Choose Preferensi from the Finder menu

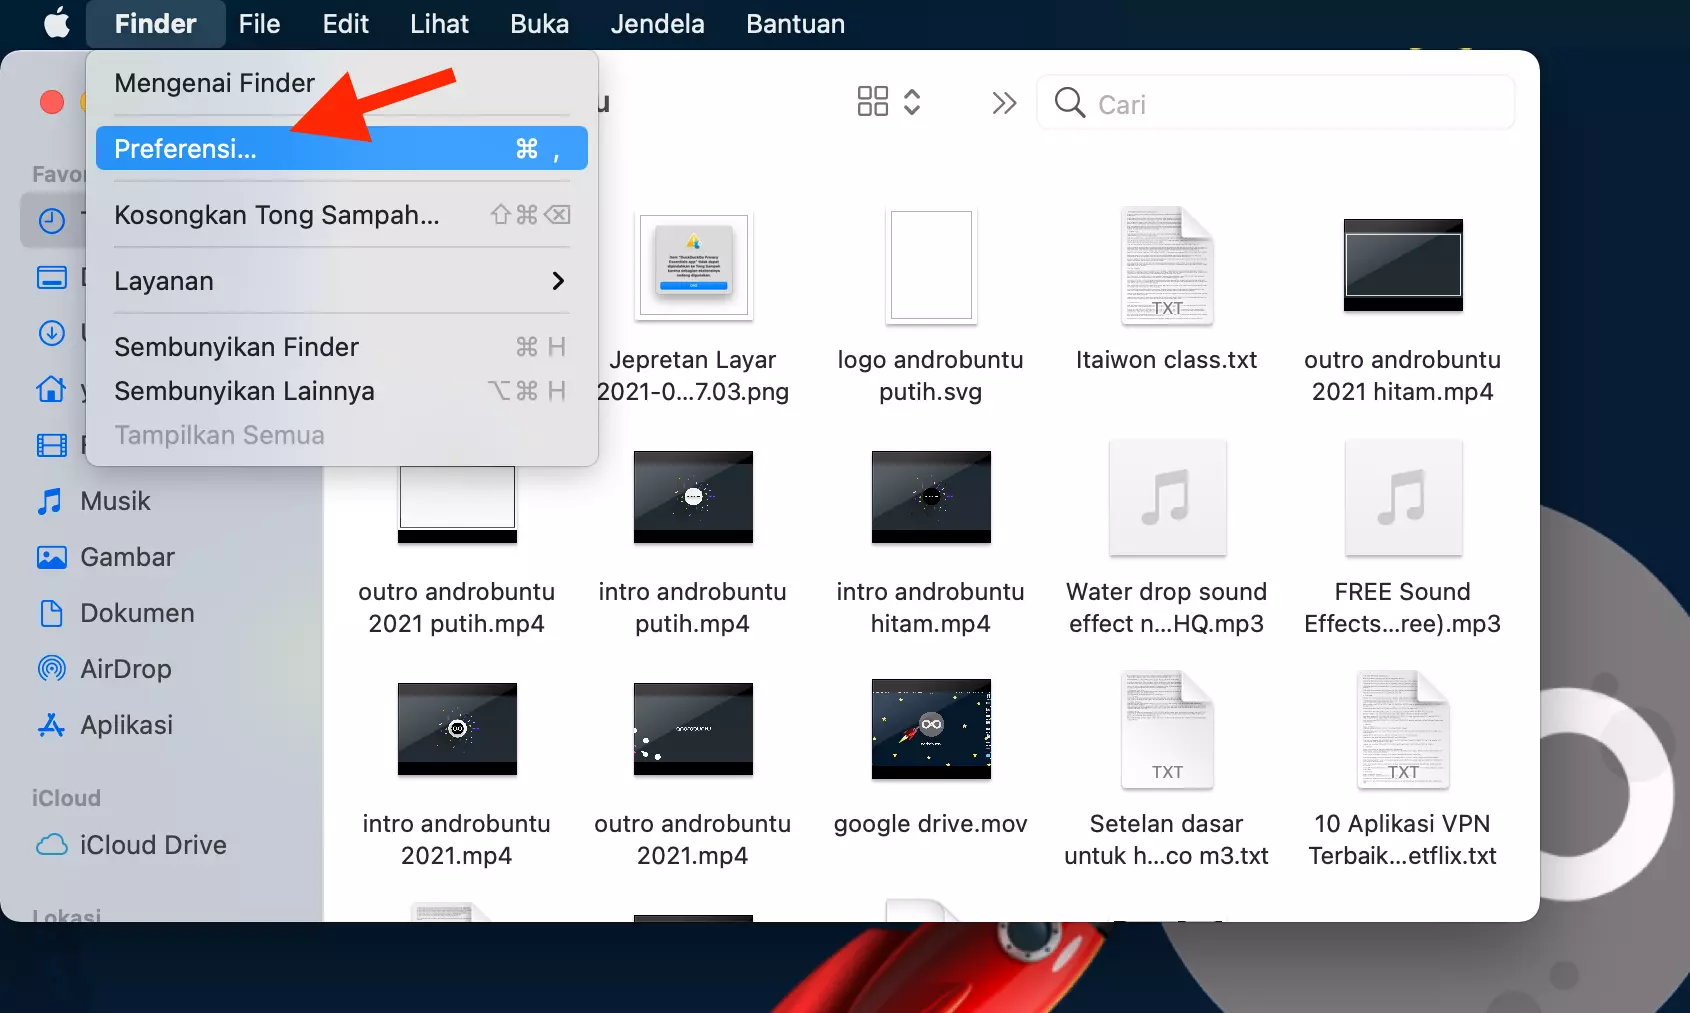(x=186, y=148)
